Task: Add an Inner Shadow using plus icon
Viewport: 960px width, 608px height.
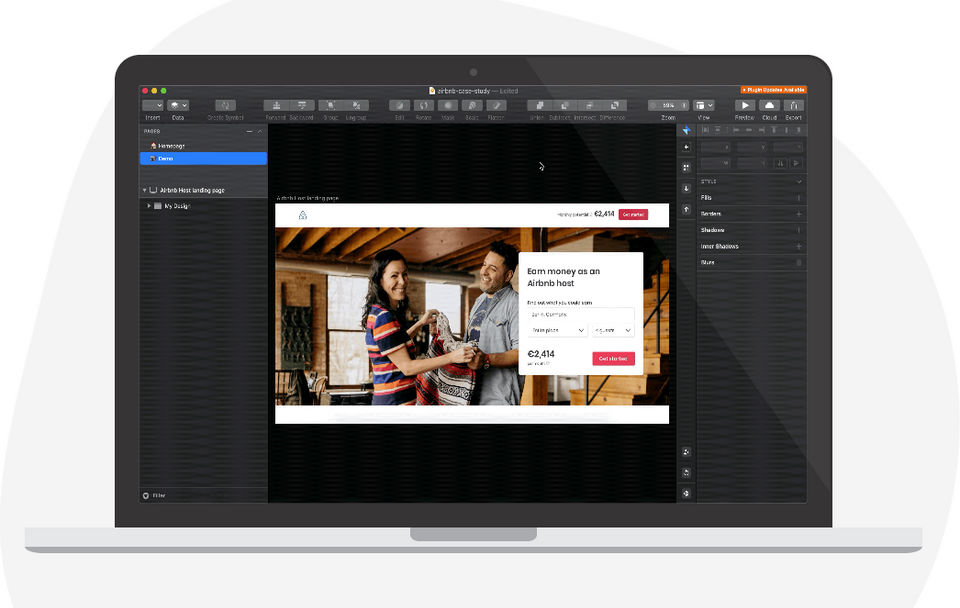Action: click(x=798, y=246)
